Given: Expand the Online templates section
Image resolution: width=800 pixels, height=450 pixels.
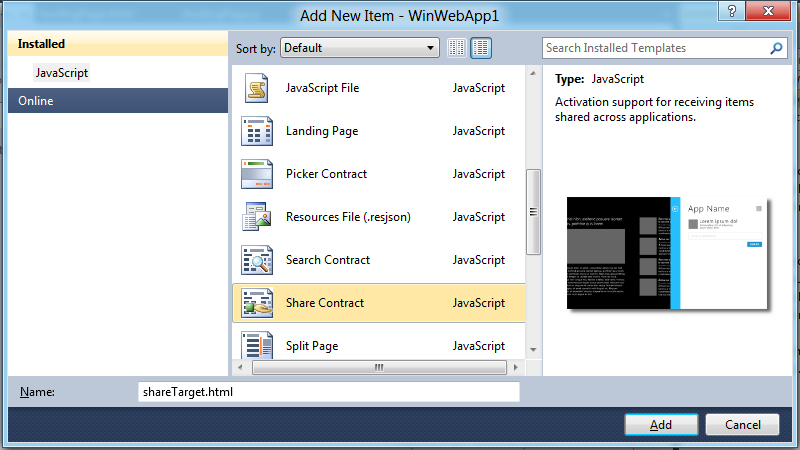Looking at the screenshot, I should point(36,101).
